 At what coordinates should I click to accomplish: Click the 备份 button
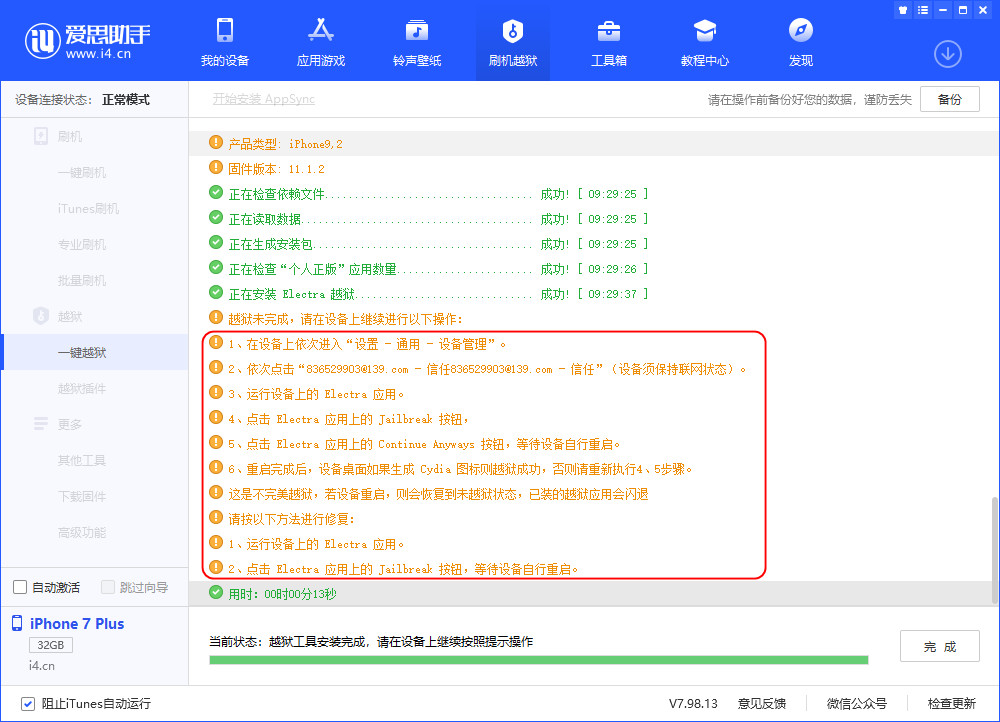click(950, 99)
